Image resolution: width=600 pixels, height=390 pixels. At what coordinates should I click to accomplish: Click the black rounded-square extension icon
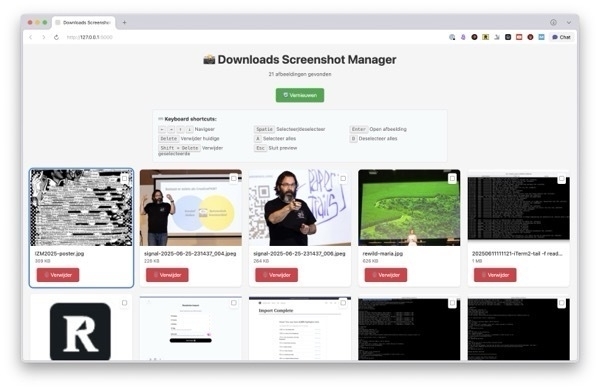pyautogui.click(x=508, y=37)
